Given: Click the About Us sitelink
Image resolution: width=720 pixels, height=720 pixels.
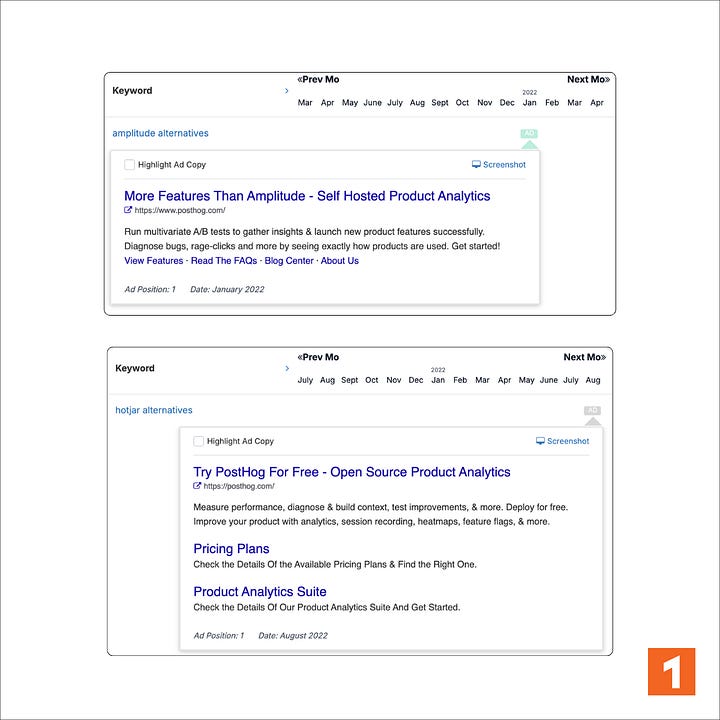Looking at the screenshot, I should pos(340,260).
